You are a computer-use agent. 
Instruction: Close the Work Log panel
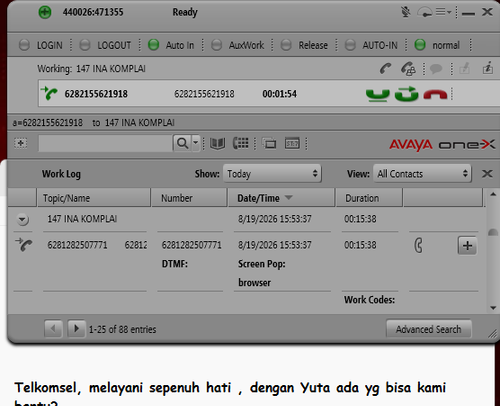tap(487, 173)
